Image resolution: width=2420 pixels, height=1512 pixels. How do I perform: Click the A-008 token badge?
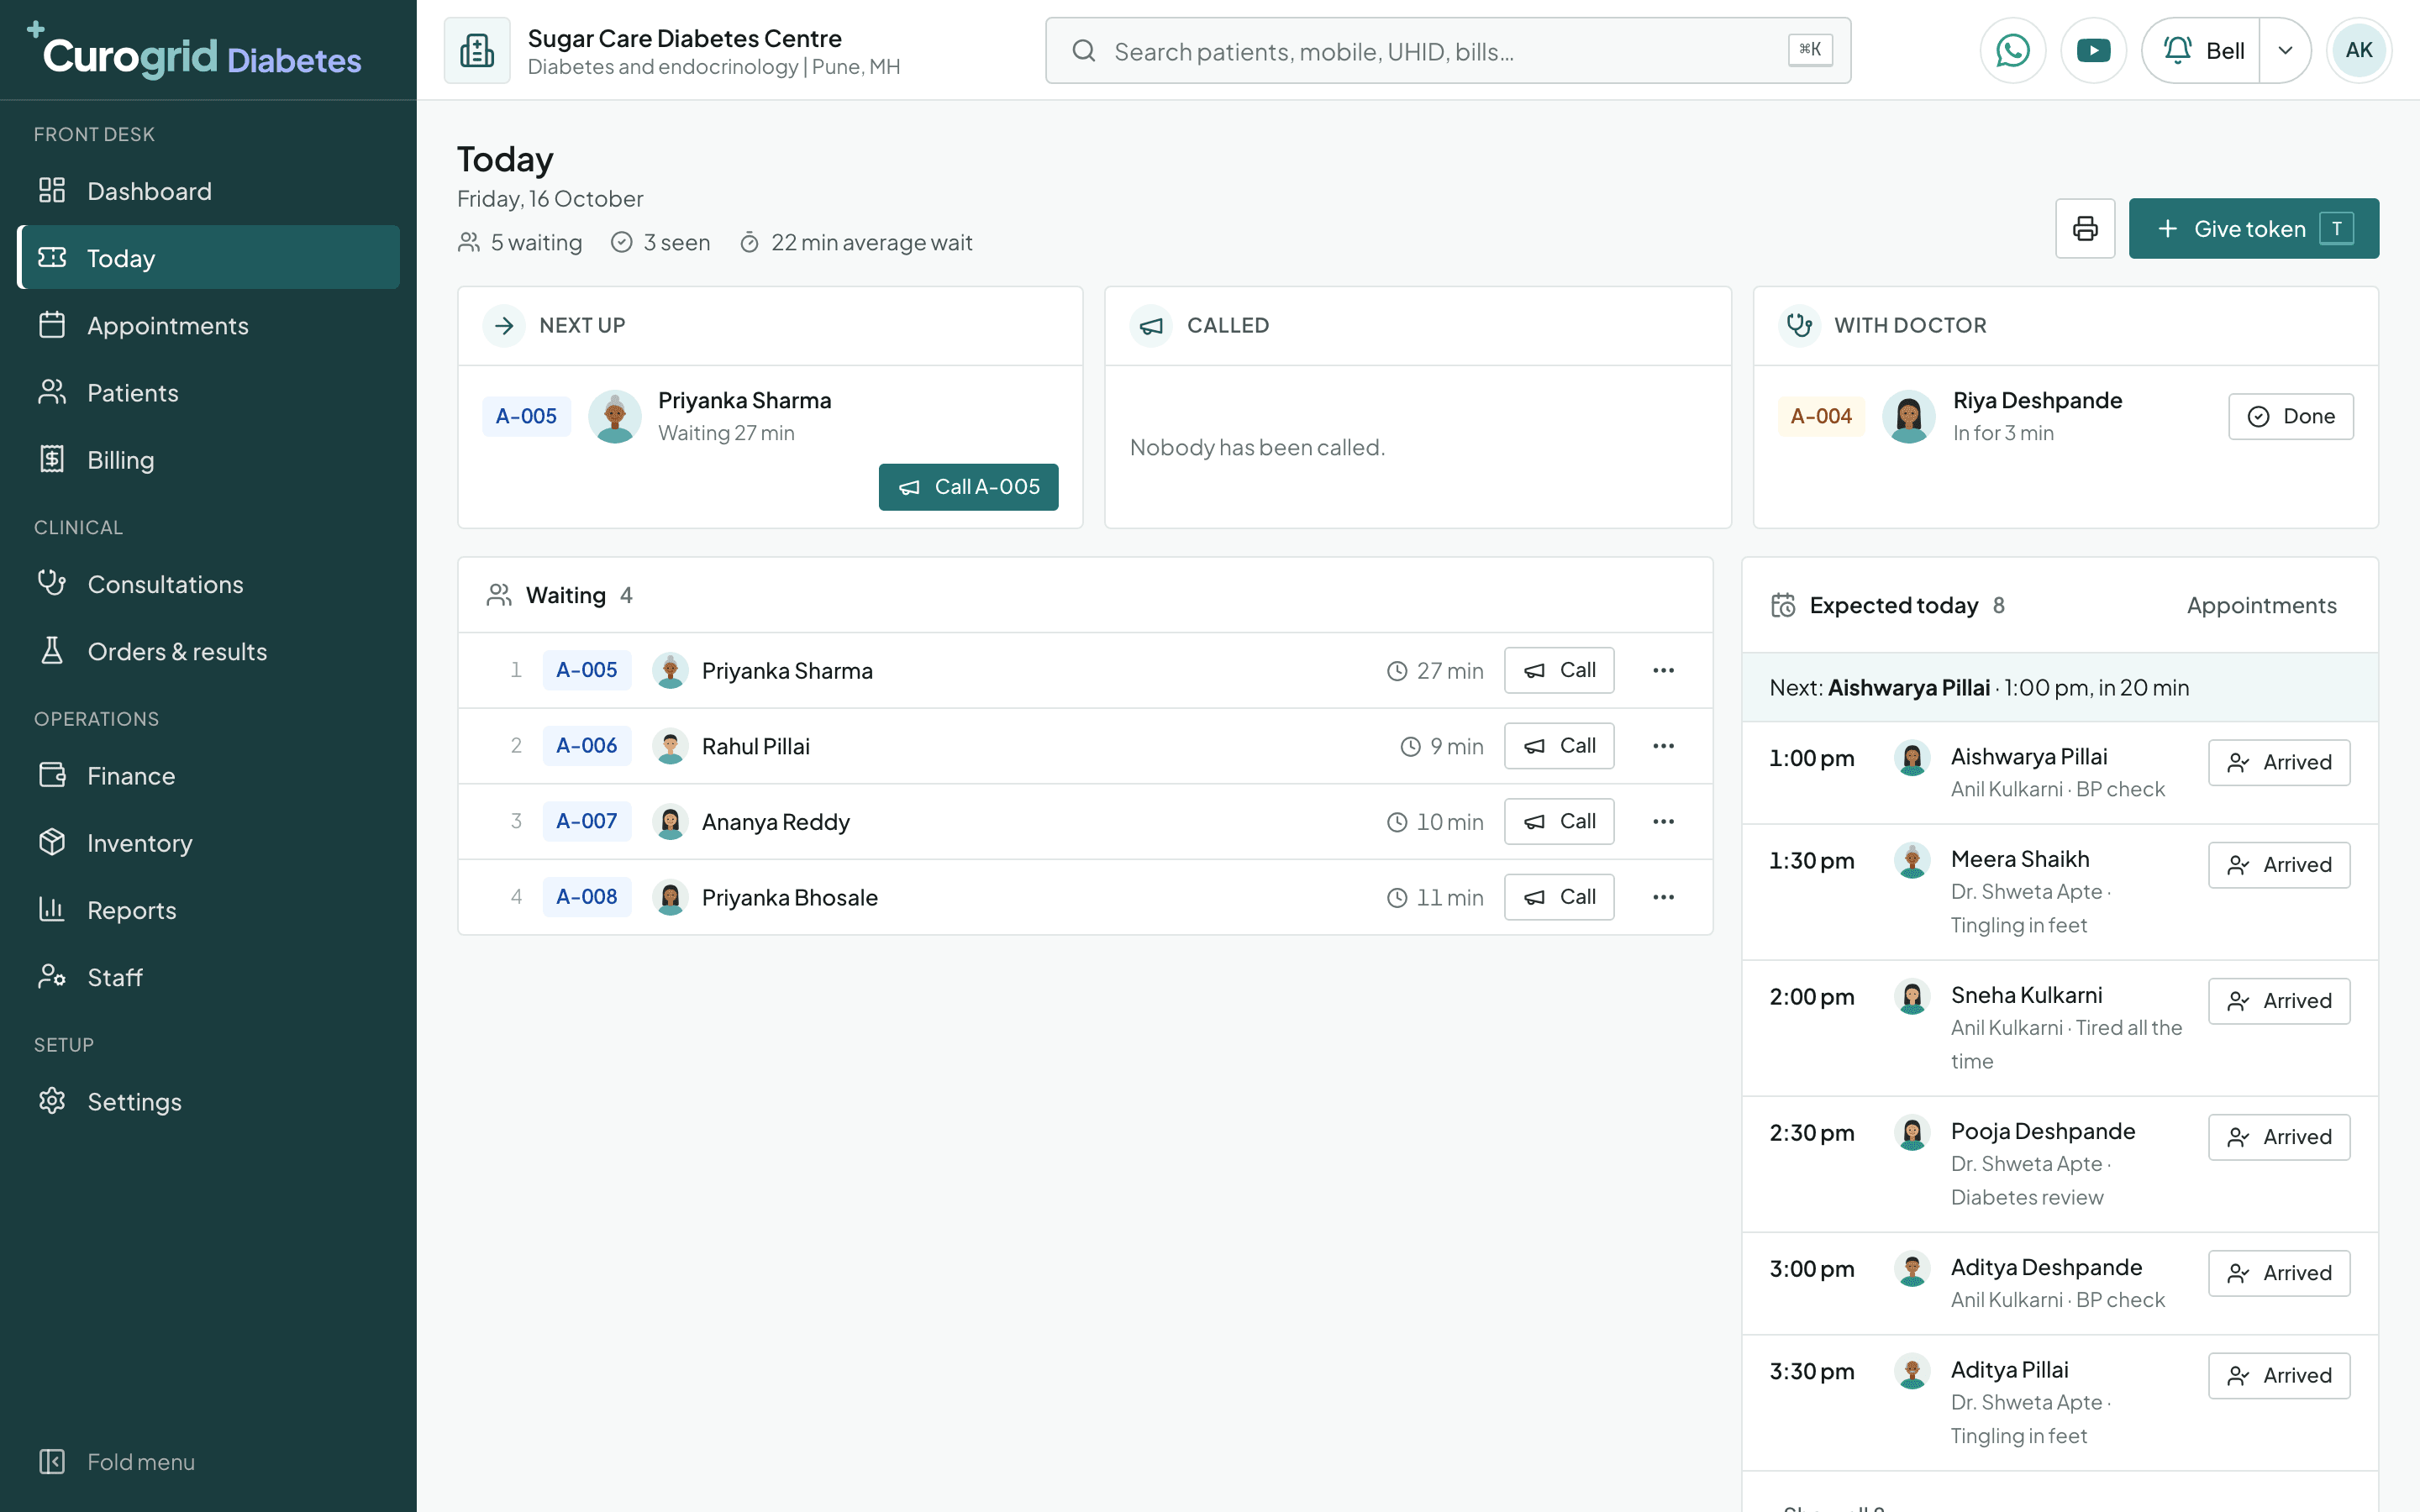[x=586, y=897]
